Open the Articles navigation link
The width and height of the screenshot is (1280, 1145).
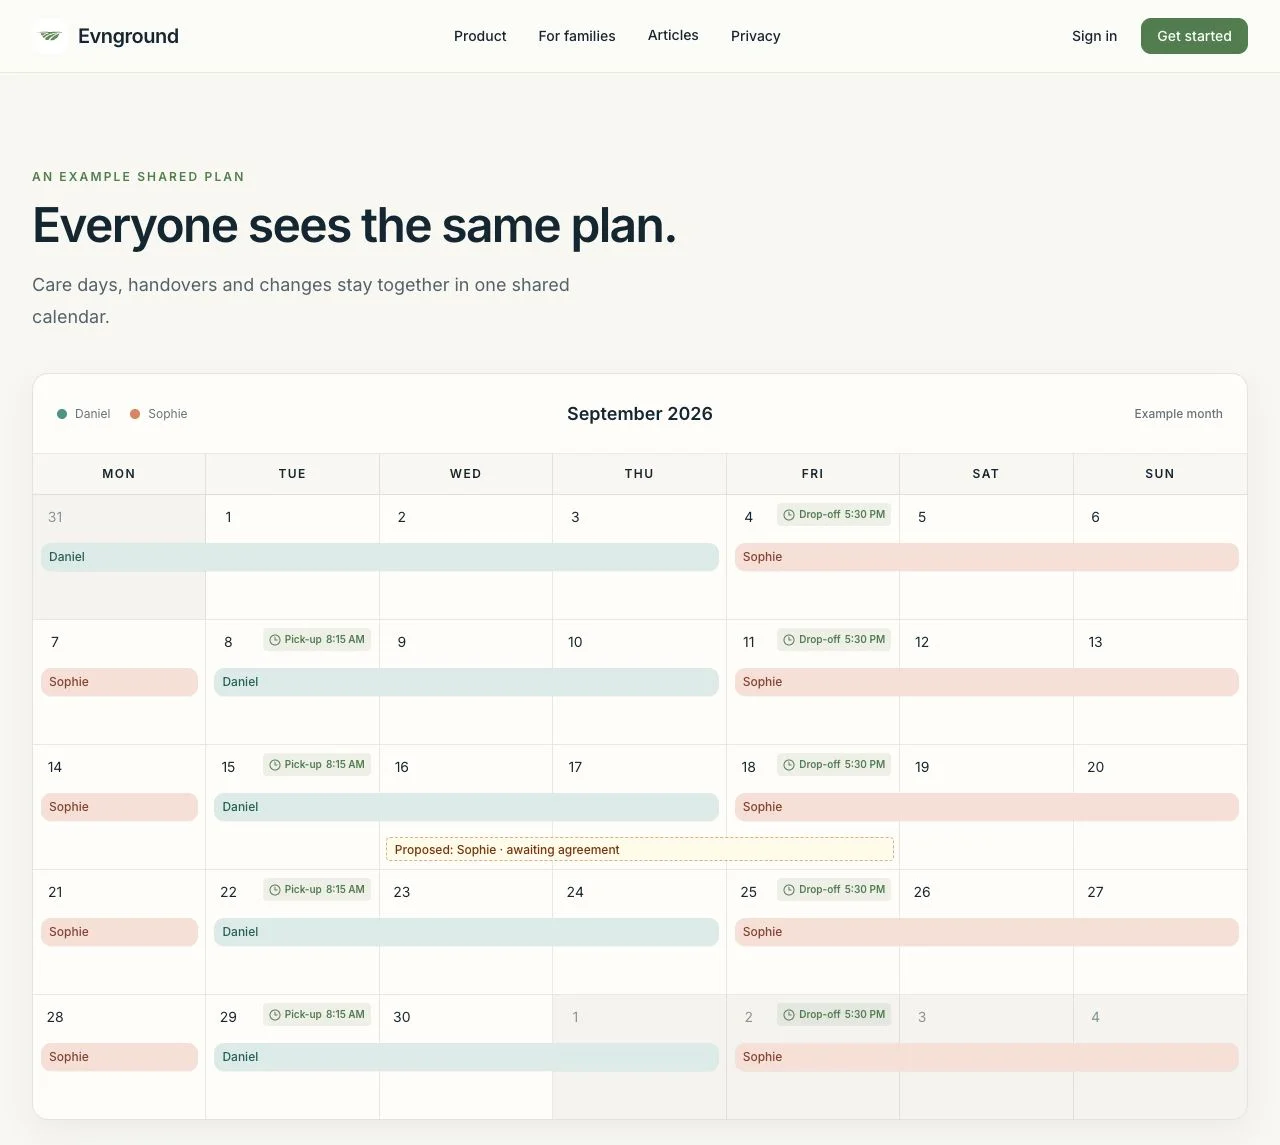[x=673, y=35]
